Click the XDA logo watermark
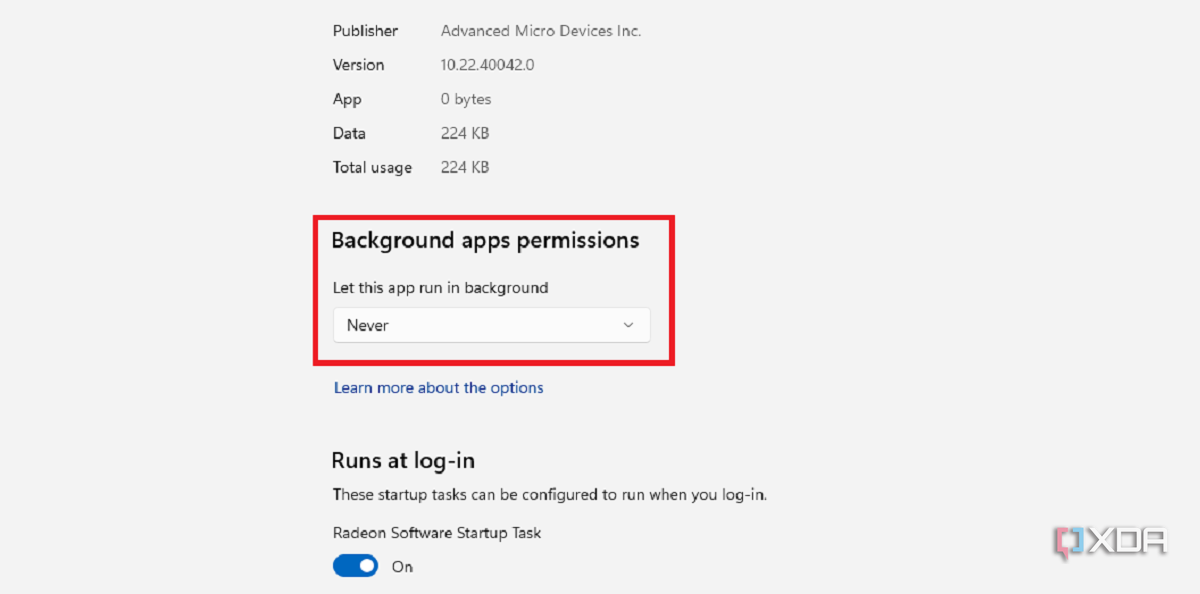 click(1110, 541)
